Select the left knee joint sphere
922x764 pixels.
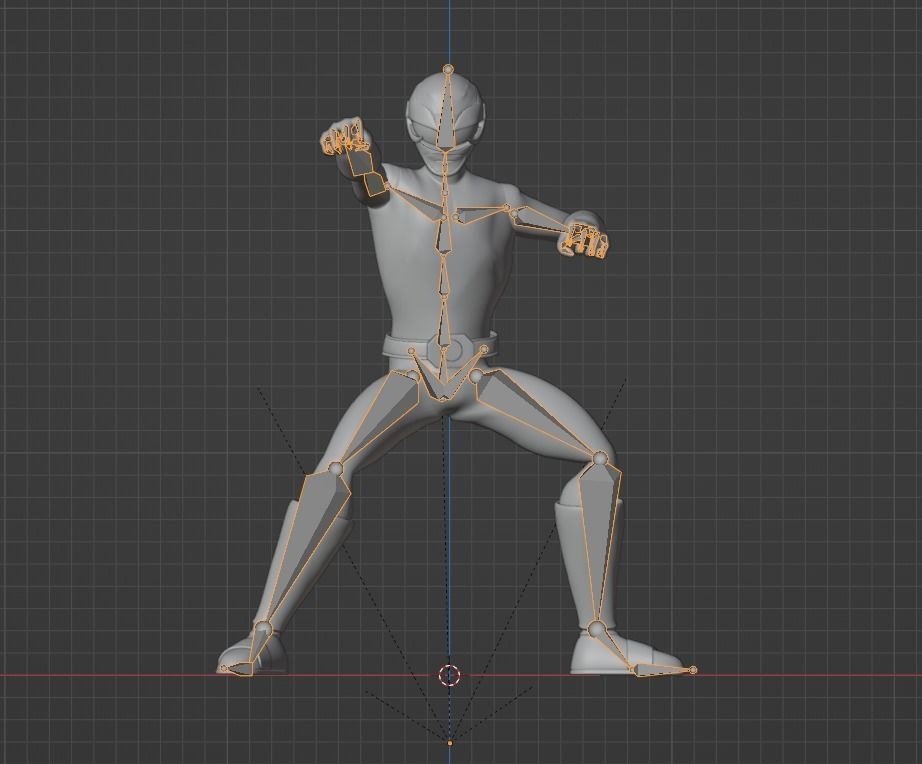click(x=335, y=467)
